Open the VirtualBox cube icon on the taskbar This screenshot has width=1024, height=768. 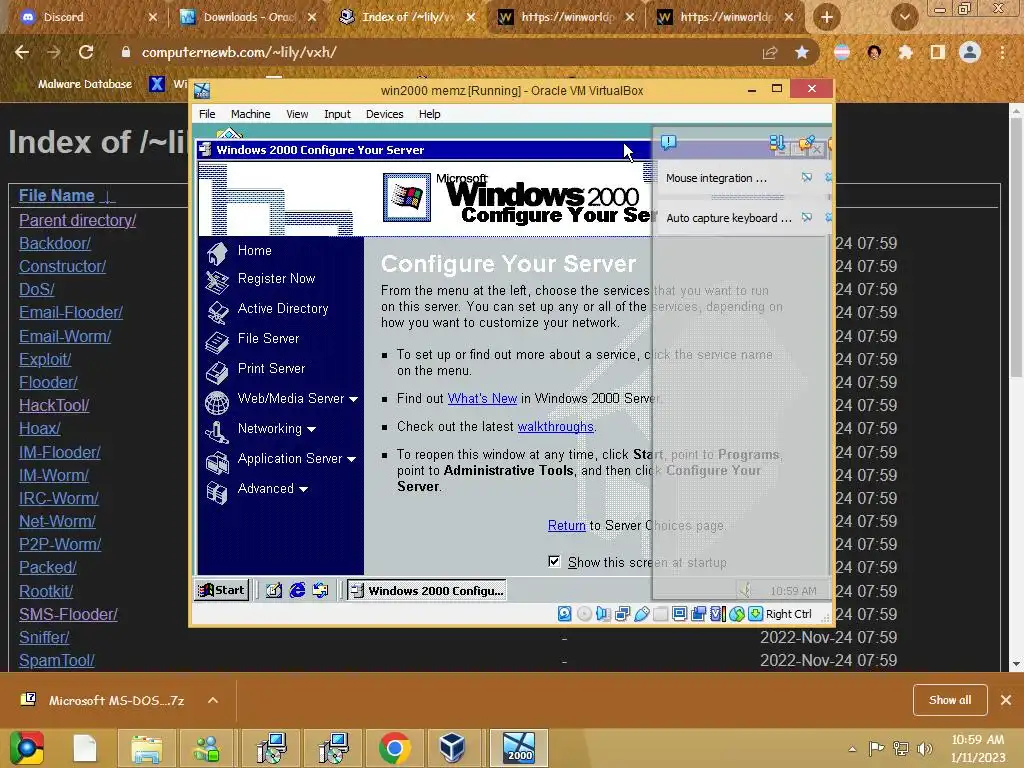451,748
